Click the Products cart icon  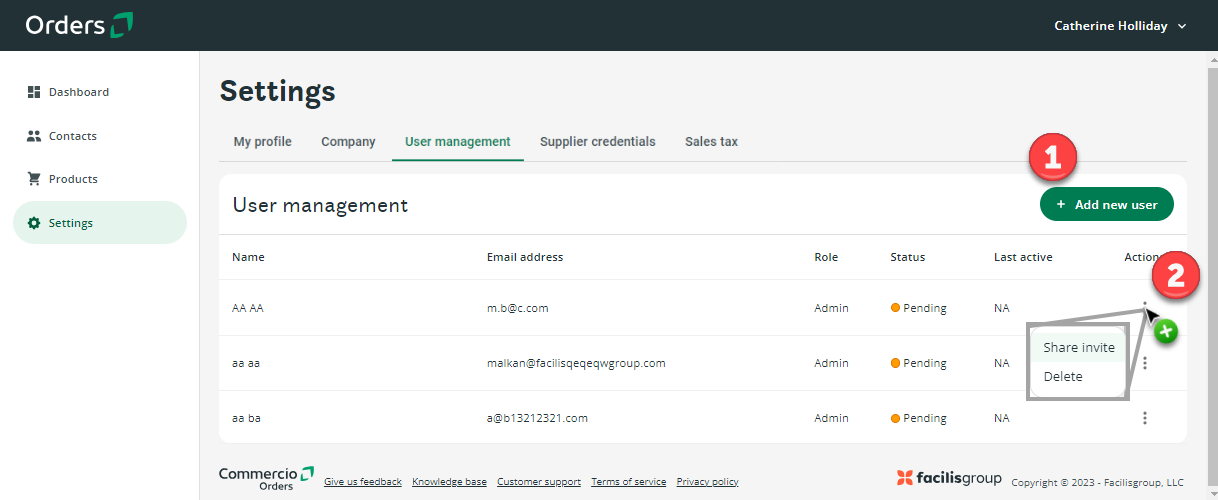(33, 179)
